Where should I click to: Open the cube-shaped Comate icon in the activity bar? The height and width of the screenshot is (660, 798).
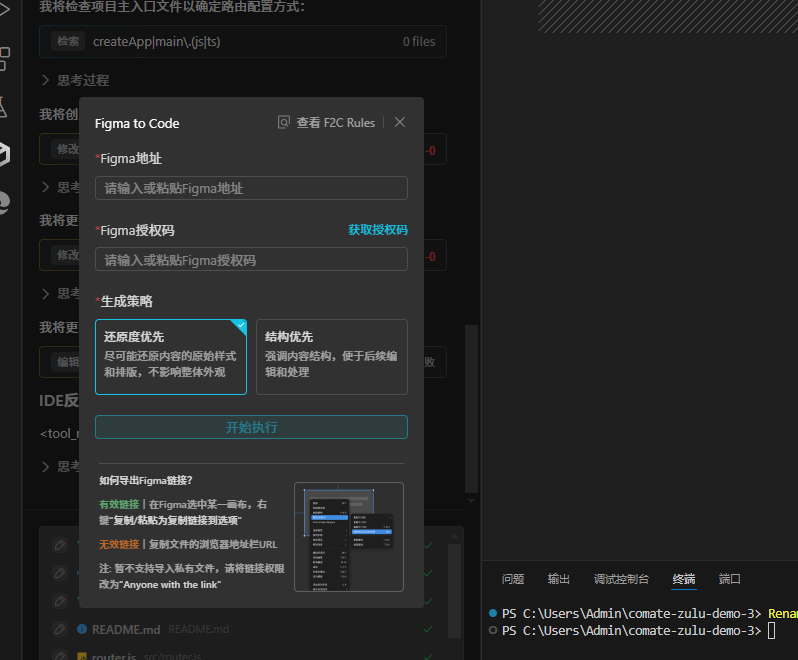(4, 154)
